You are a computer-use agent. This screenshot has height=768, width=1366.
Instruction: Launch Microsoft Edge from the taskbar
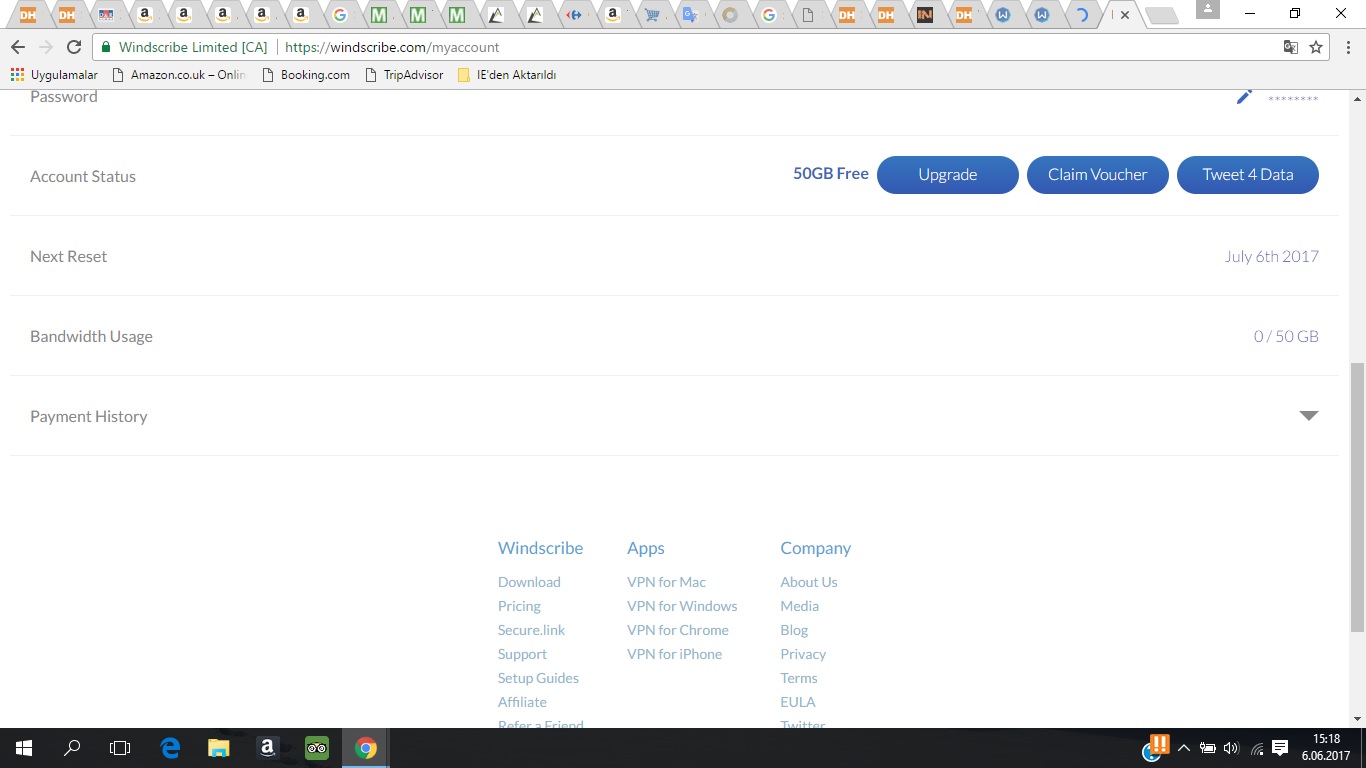[x=170, y=748]
